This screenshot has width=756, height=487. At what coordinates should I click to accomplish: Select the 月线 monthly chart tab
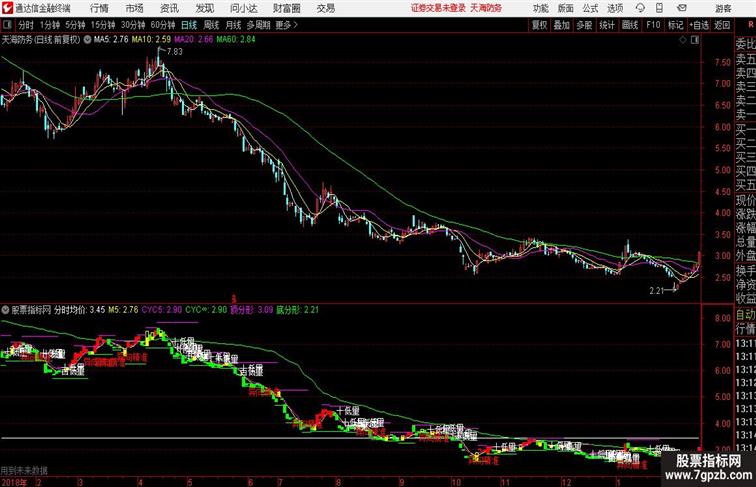coord(233,25)
